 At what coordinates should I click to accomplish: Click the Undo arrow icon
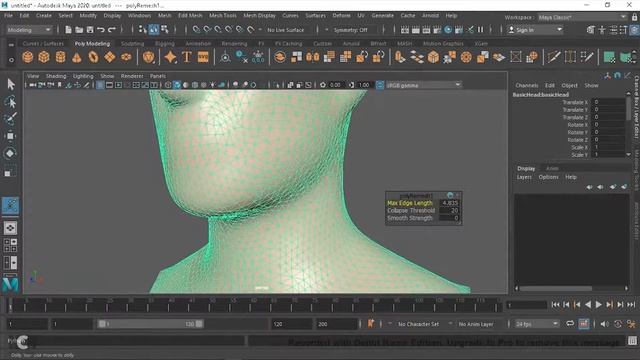pyautogui.click(x=100, y=30)
